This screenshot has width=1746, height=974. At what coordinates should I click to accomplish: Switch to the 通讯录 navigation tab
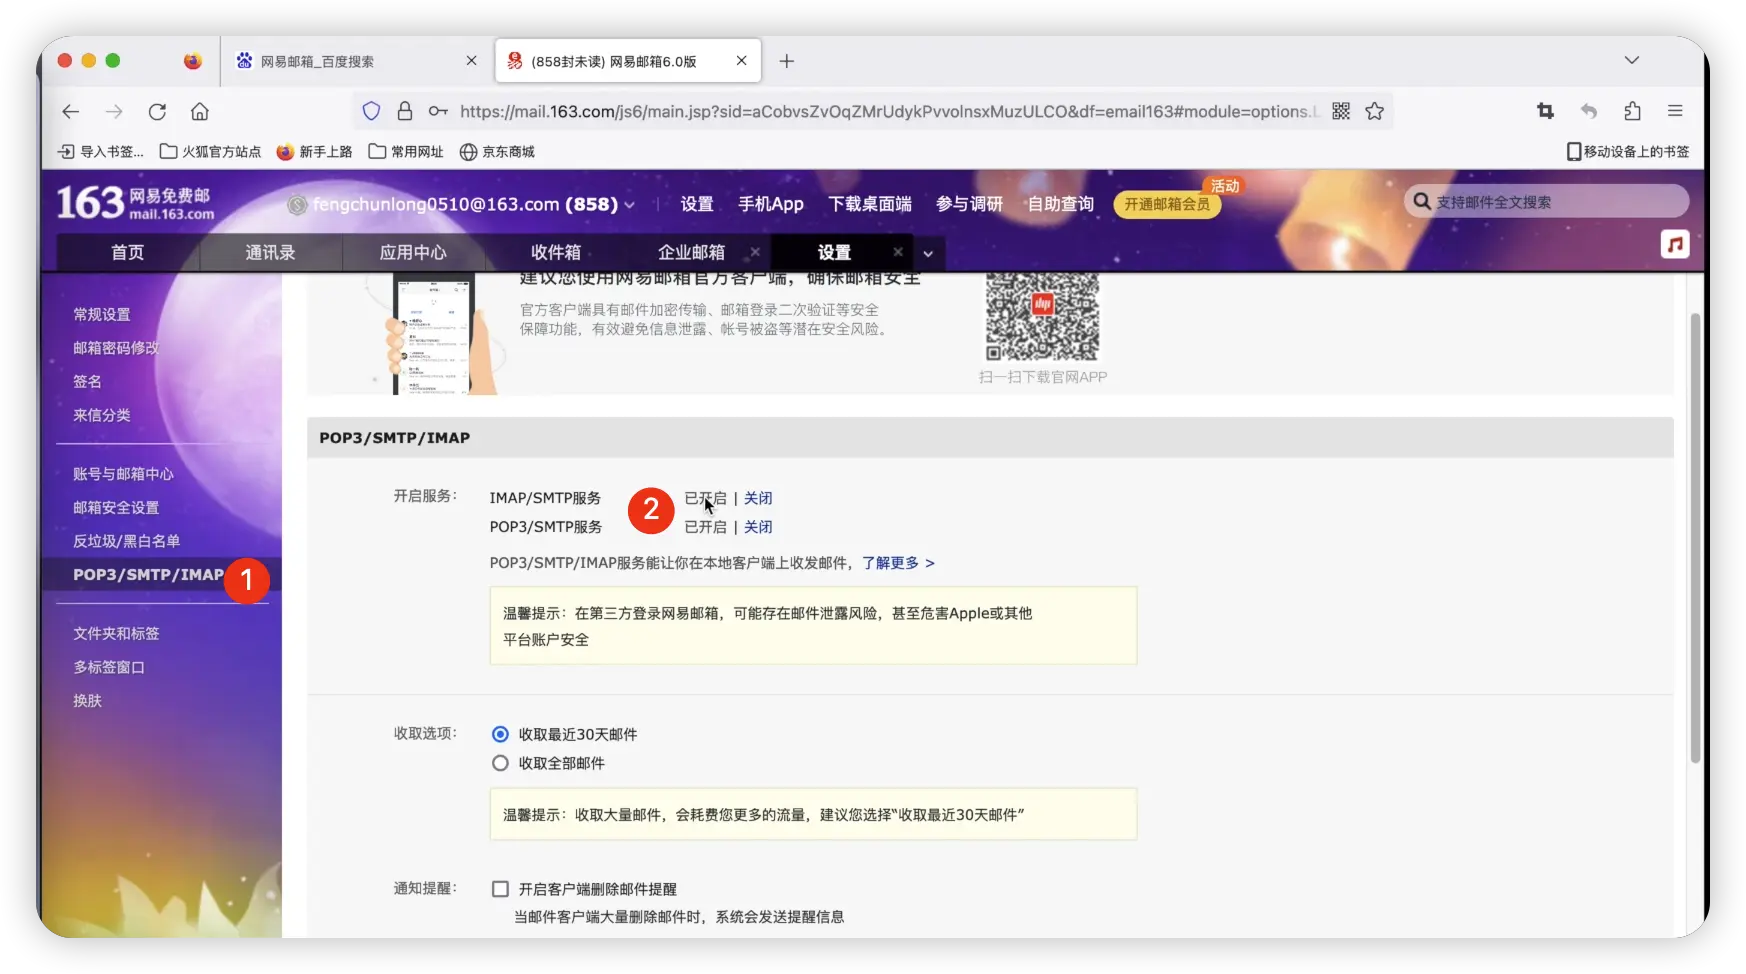coord(270,253)
